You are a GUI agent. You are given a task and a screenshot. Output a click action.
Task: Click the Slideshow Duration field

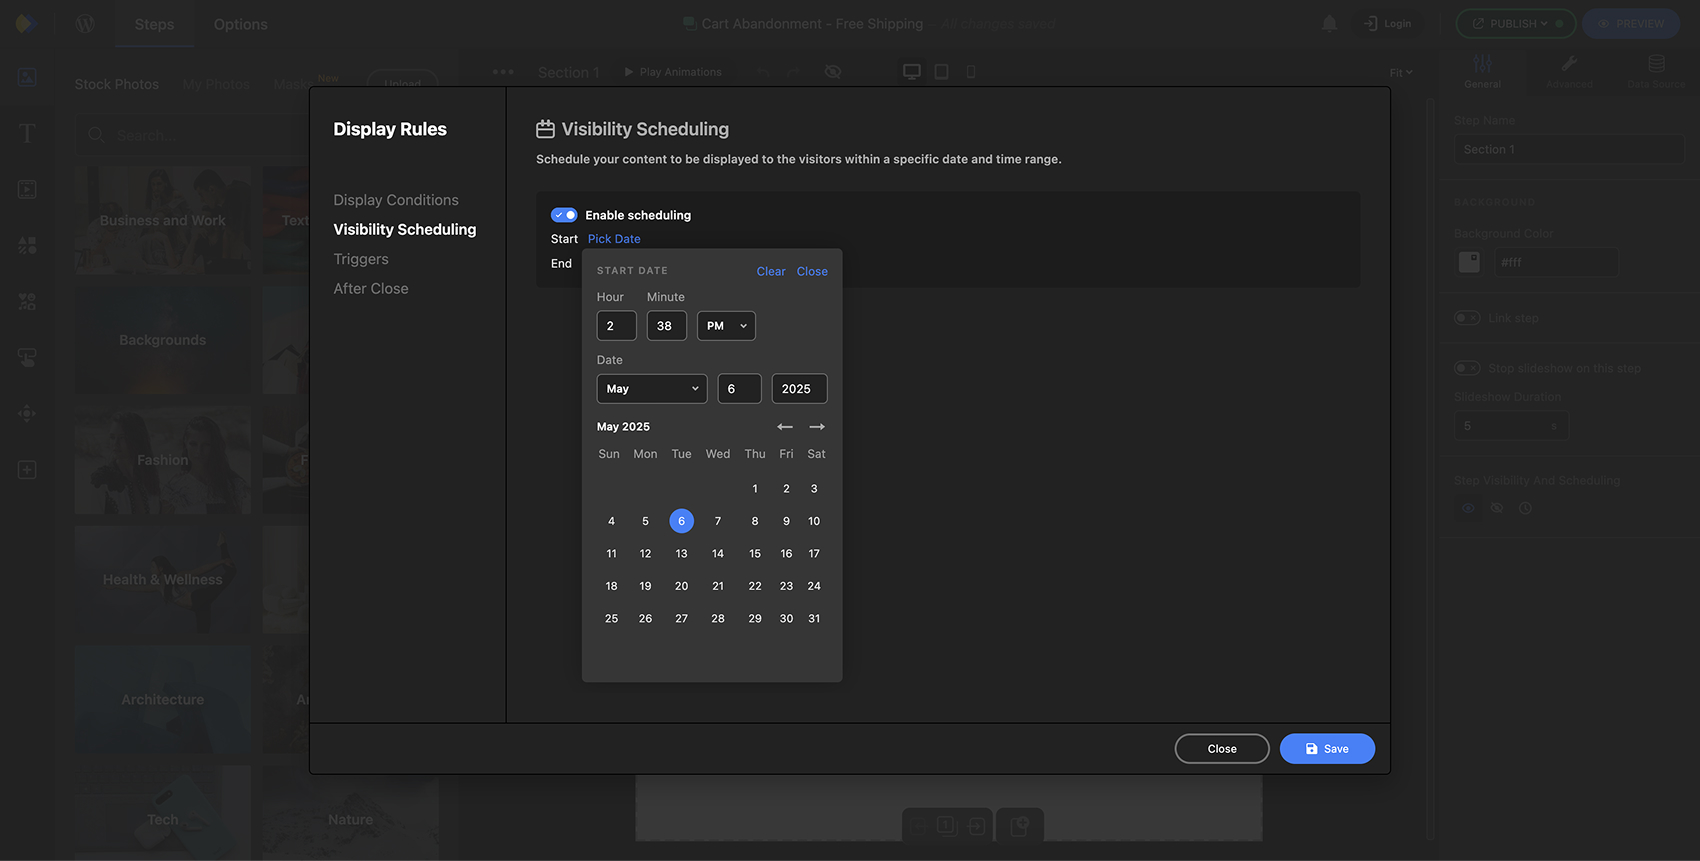click(x=1510, y=426)
